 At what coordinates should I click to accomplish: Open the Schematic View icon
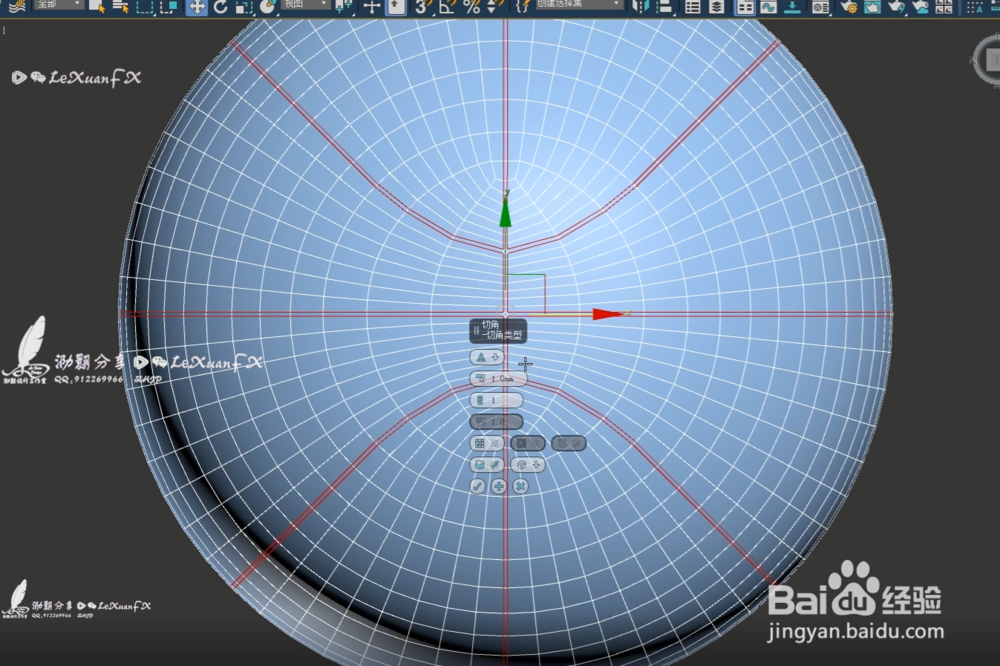click(793, 7)
